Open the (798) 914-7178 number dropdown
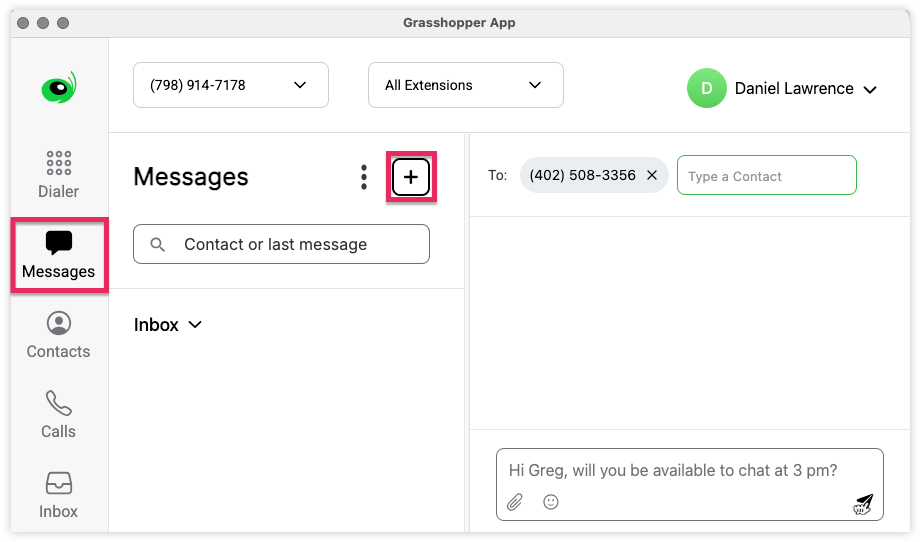This screenshot has width=920, height=542. (231, 85)
